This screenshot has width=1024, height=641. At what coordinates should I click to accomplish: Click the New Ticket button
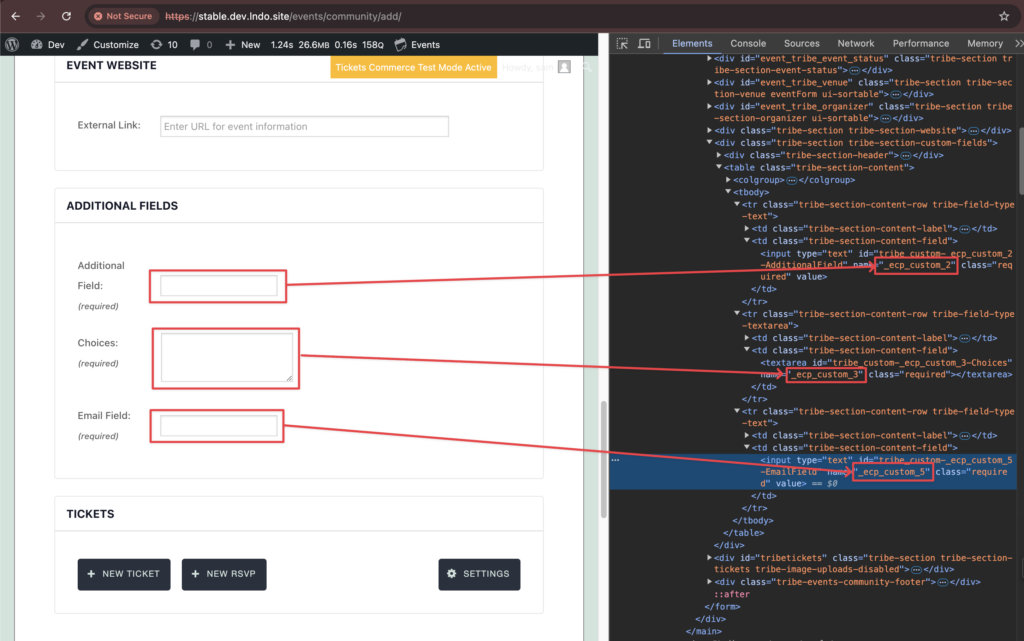[x=124, y=574]
